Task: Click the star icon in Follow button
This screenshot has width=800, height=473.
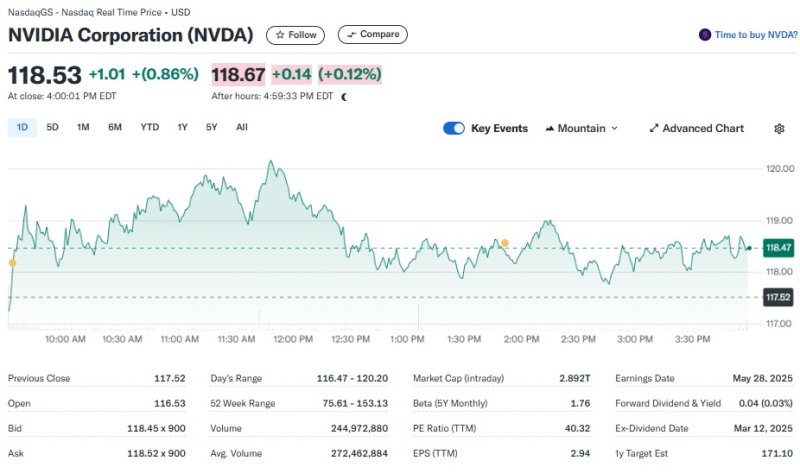Action: point(280,35)
